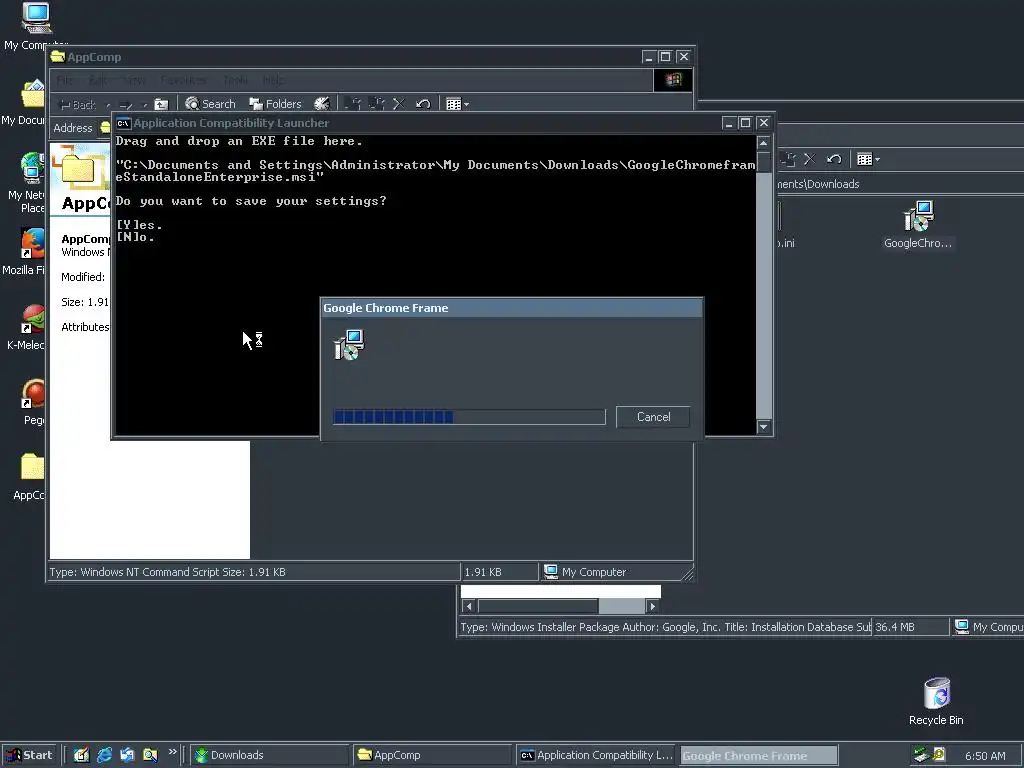Open the Forward history dropdown arrow in AppComp
This screenshot has width=1024, height=768.
[x=144, y=104]
